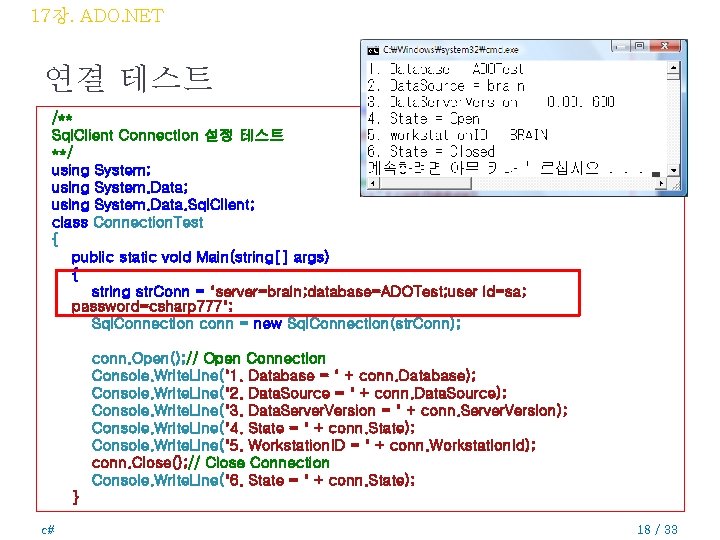Click console horizontal scrollbar right arrow
This screenshot has height=540, width=720.
(661, 183)
